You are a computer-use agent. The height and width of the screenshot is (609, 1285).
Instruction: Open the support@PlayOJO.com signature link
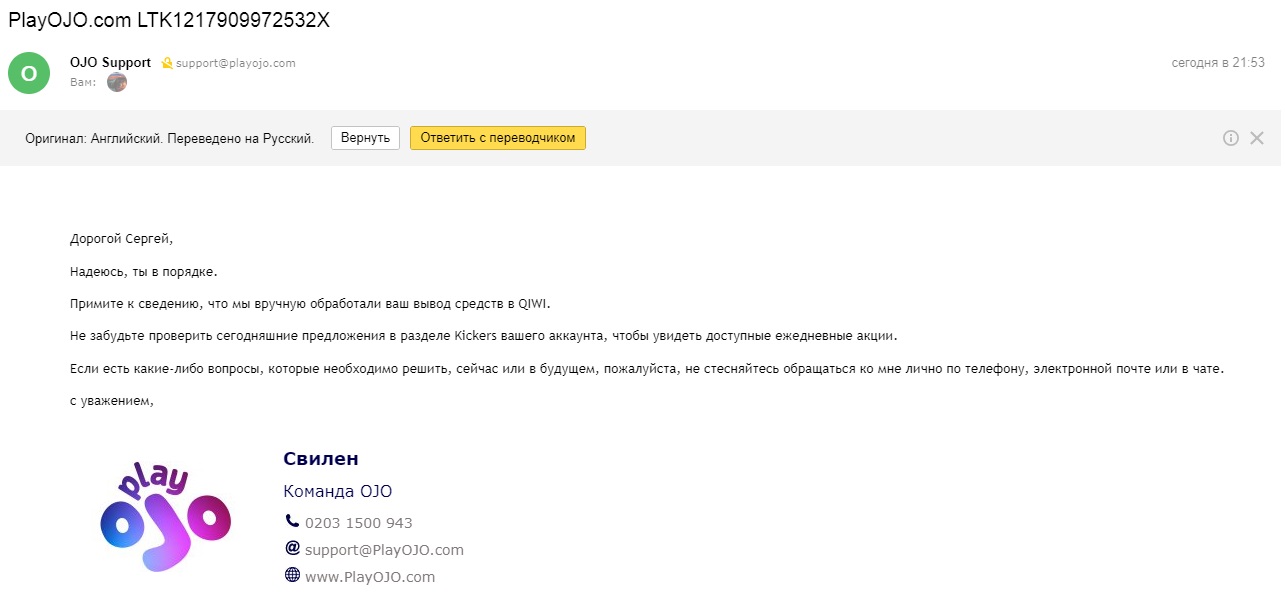click(384, 550)
